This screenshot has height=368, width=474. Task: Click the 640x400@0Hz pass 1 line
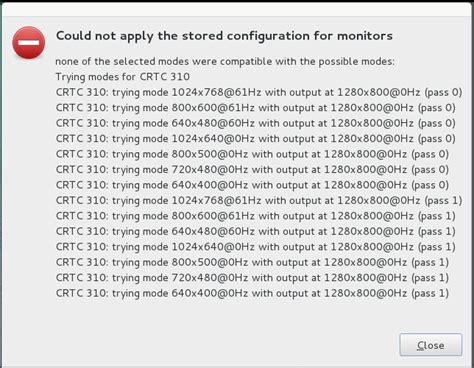[252, 293]
